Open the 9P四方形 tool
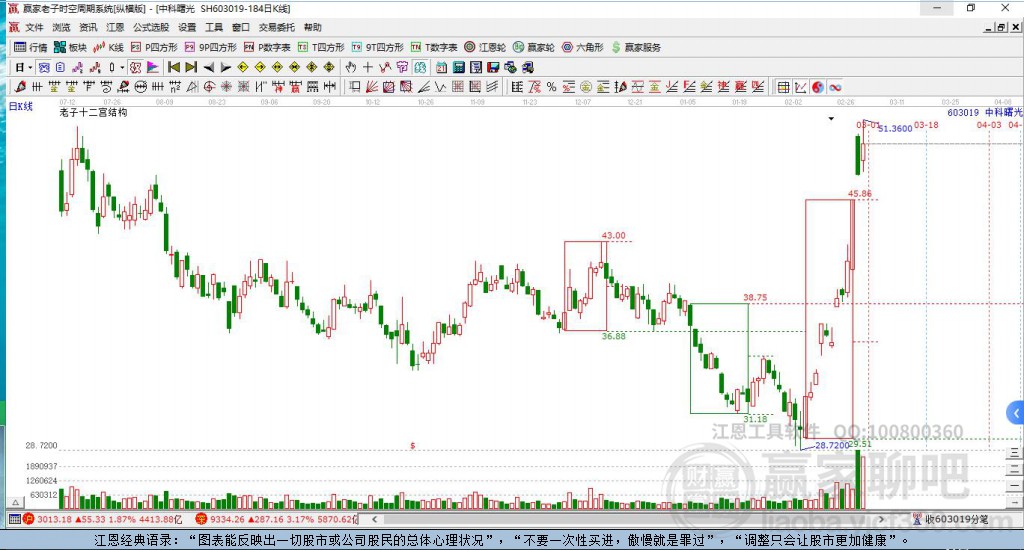 point(211,47)
